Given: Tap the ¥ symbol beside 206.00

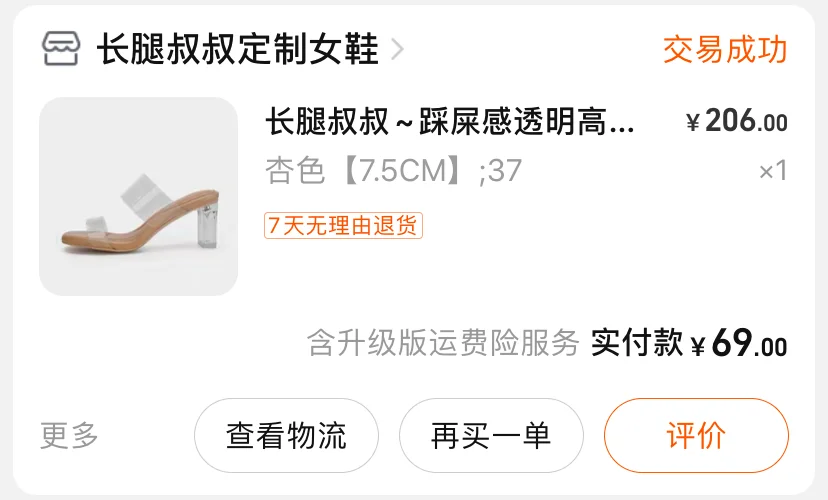Looking at the screenshot, I should pos(692,123).
